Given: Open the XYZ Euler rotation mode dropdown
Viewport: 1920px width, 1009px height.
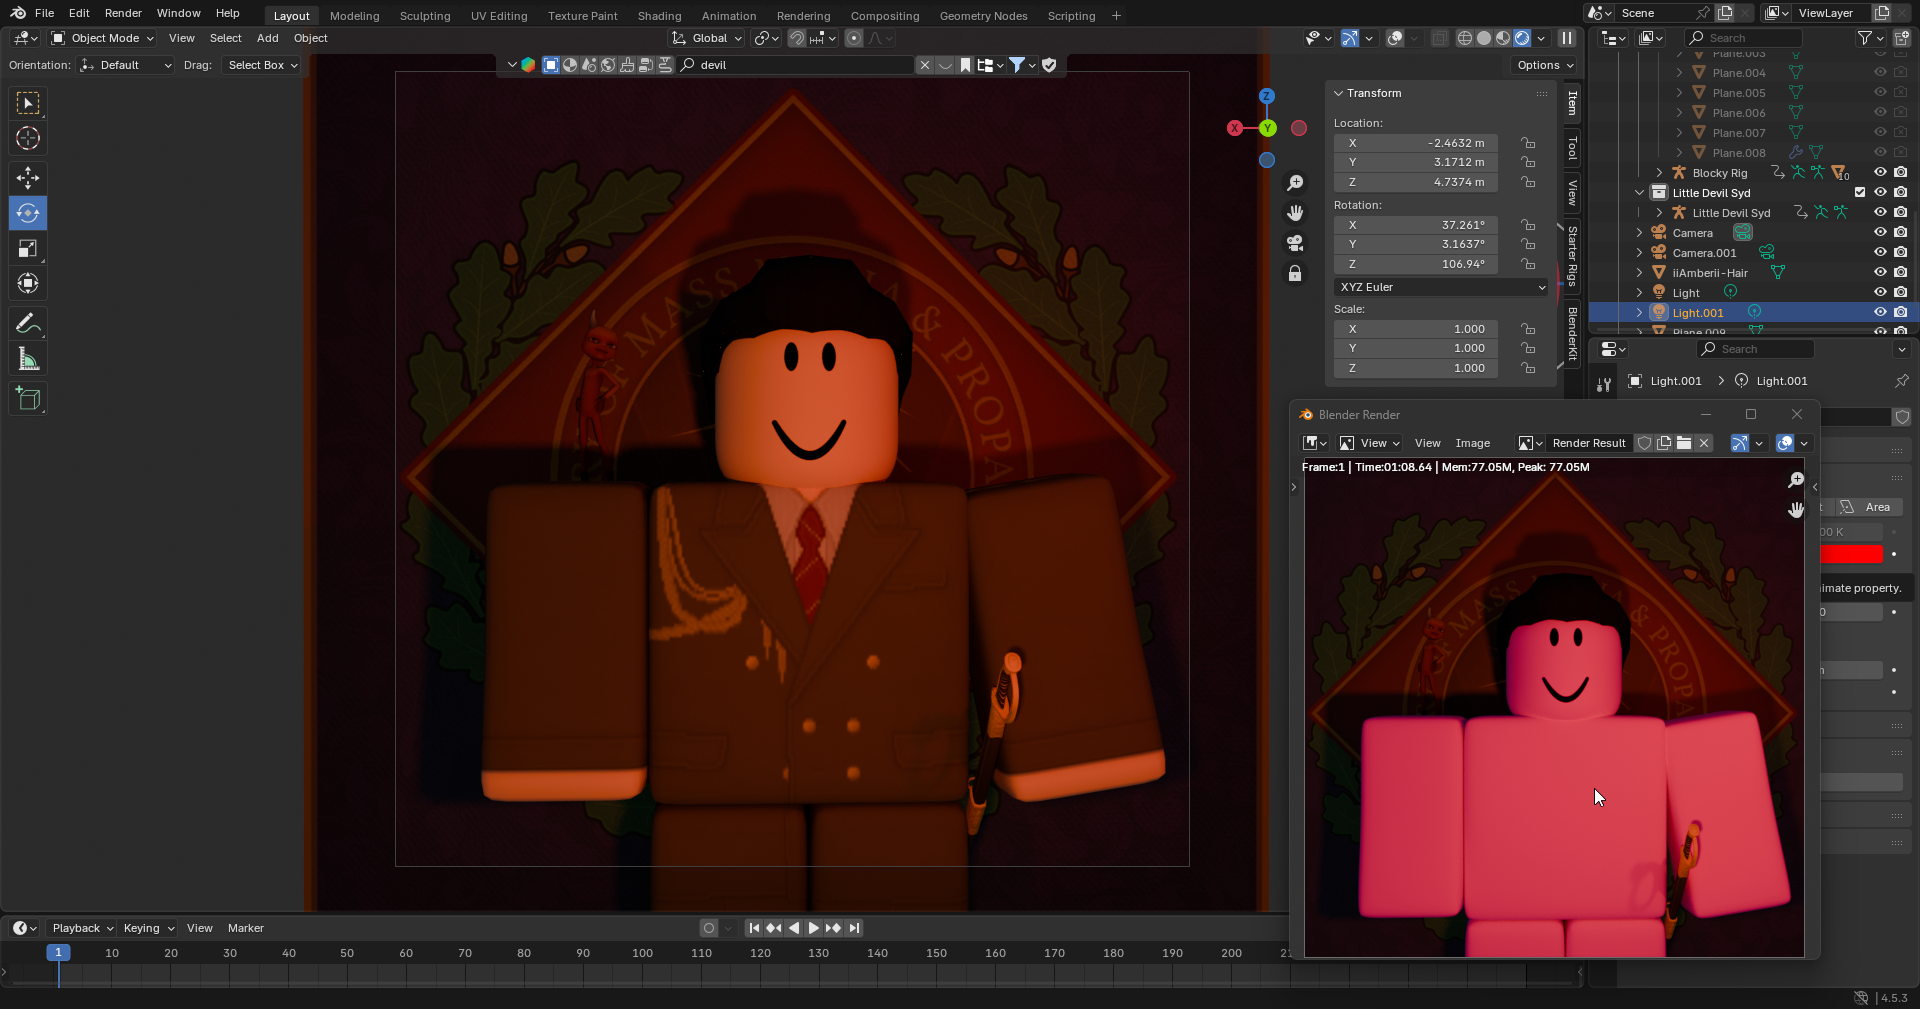Looking at the screenshot, I should click(x=1442, y=287).
